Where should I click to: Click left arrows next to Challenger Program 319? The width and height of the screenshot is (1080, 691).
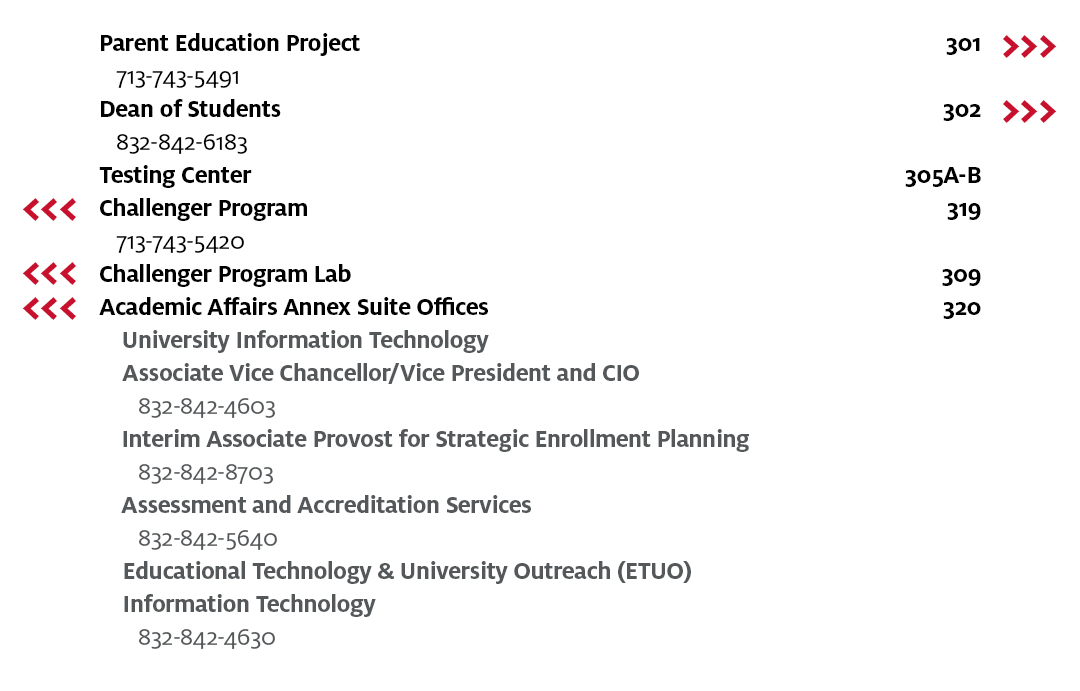click(50, 209)
